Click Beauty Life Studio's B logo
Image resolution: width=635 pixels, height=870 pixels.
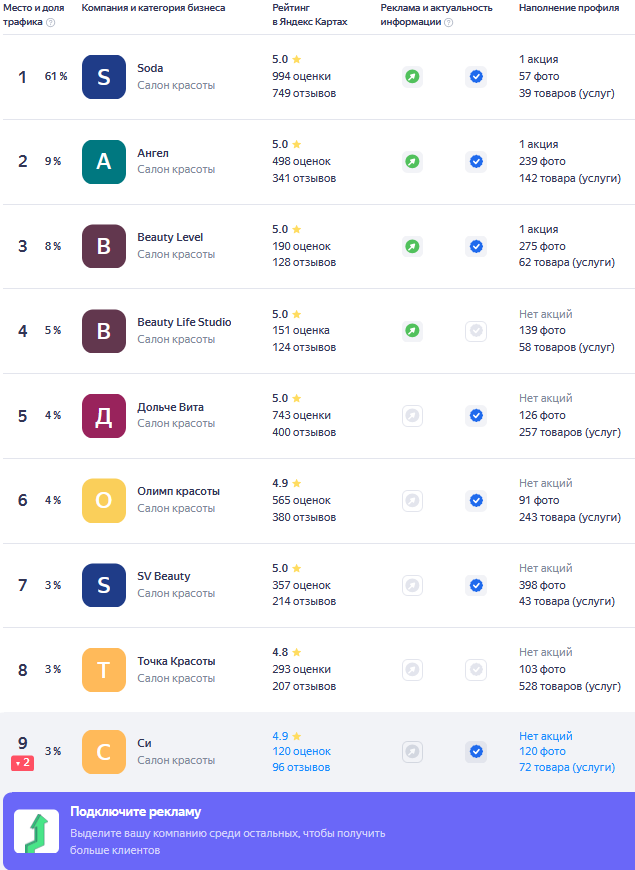tap(104, 331)
